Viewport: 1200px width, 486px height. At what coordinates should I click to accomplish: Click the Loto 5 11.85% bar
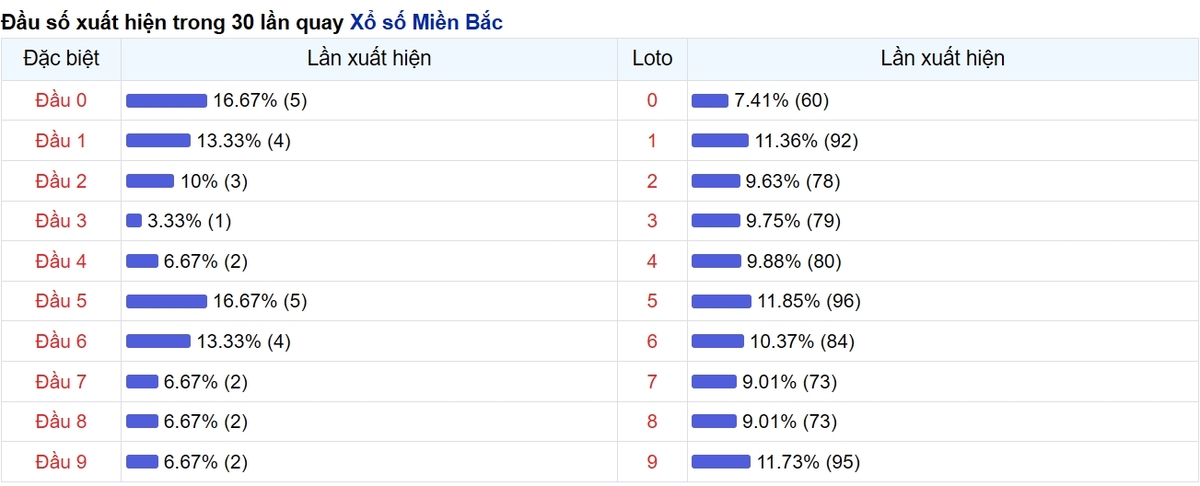[721, 301]
